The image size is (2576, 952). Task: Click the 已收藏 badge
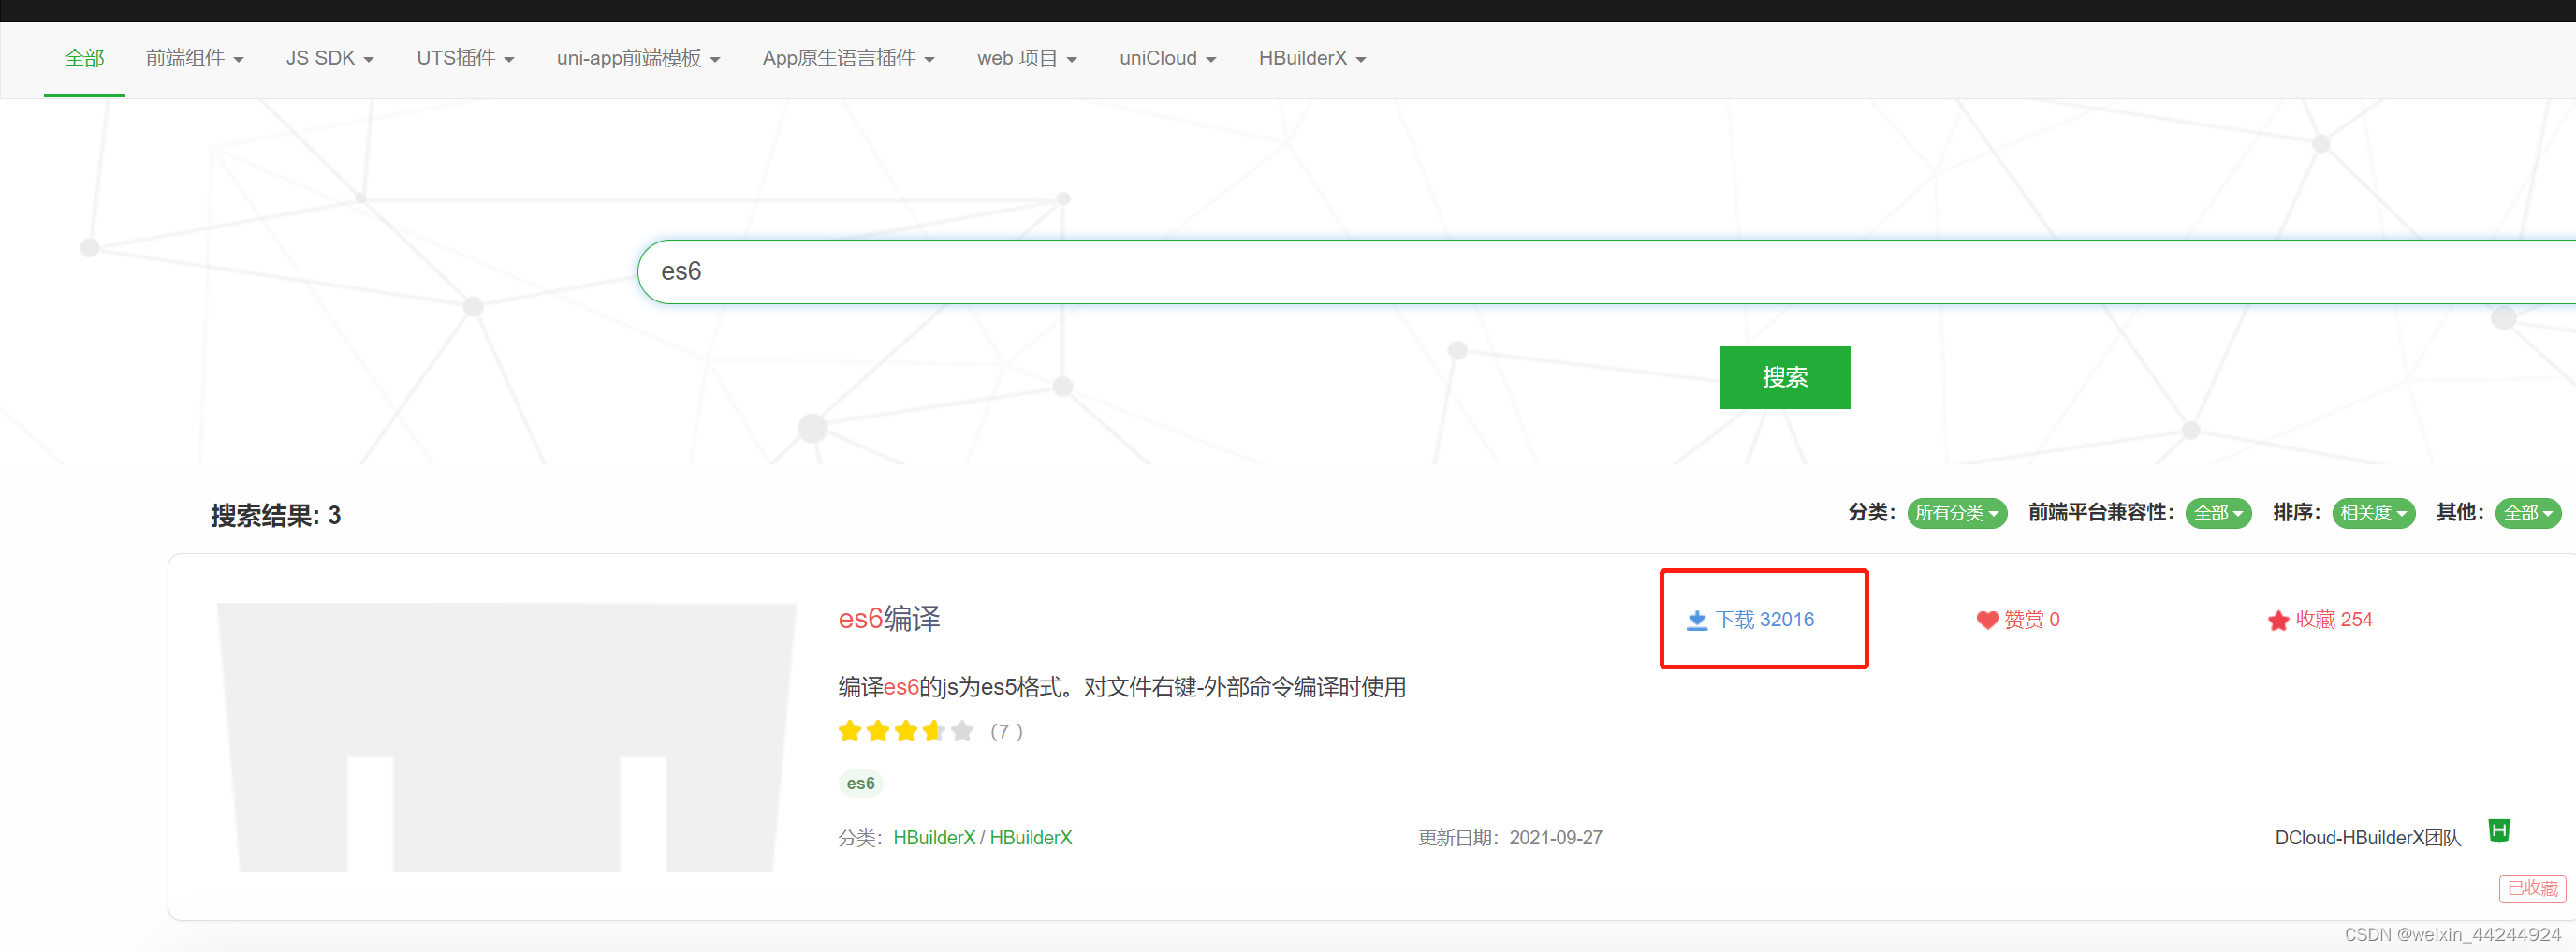tap(2532, 888)
